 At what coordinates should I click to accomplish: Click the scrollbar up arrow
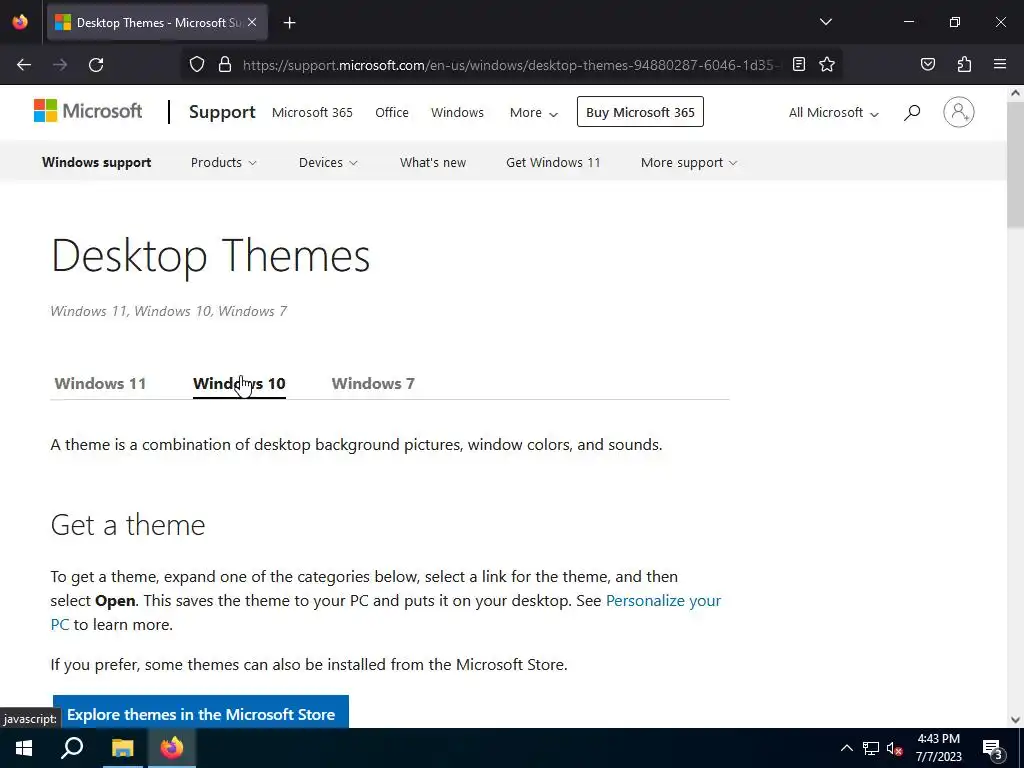click(x=1015, y=93)
